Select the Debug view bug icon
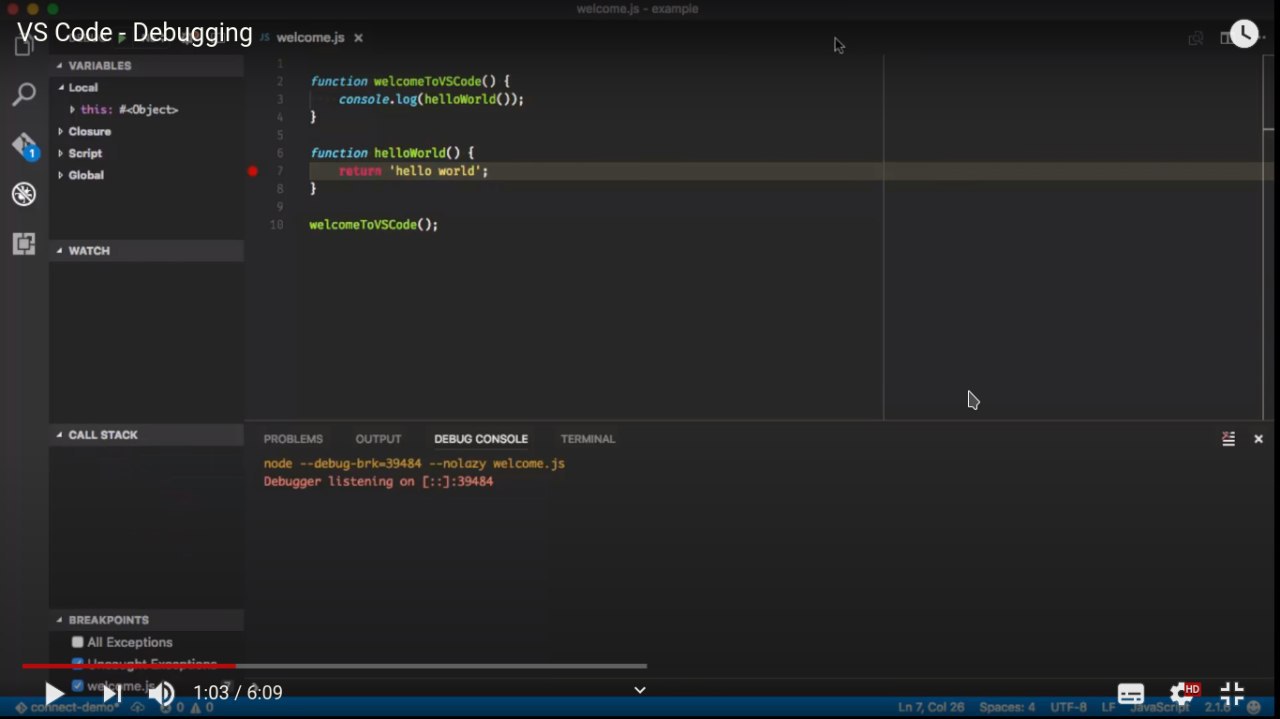1280x719 pixels. 24,194
